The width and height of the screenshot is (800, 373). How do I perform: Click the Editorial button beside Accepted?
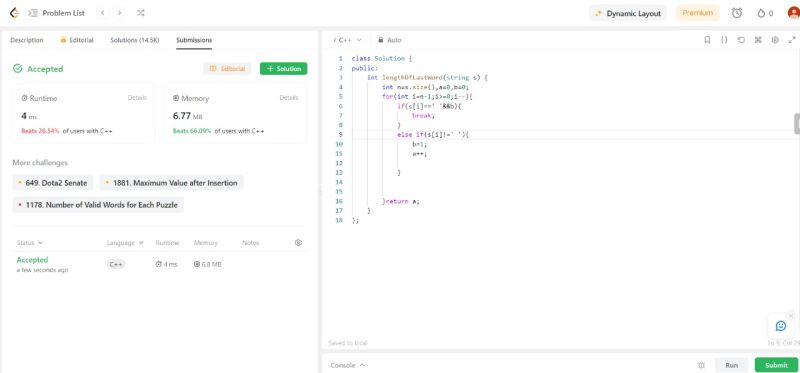point(227,69)
